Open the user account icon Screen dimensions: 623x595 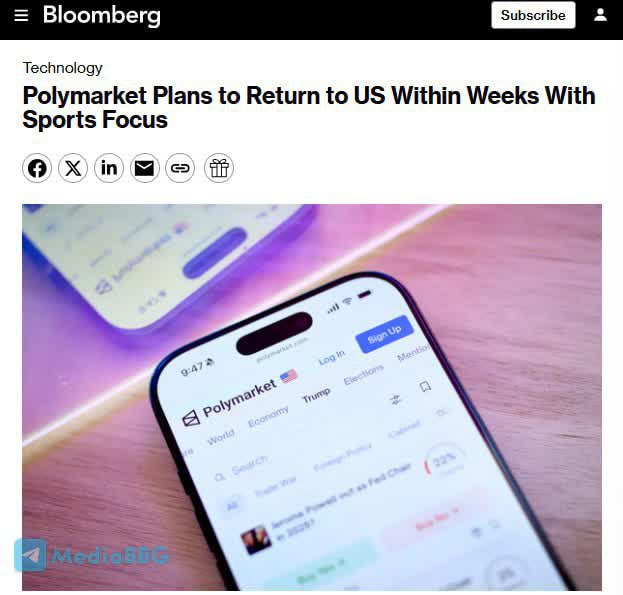coord(600,15)
